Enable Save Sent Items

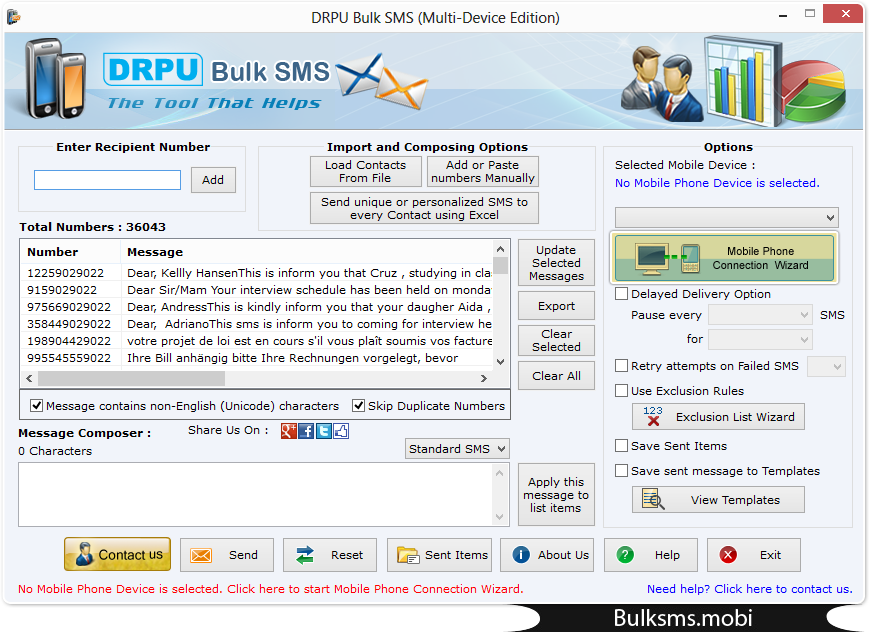pyautogui.click(x=622, y=446)
